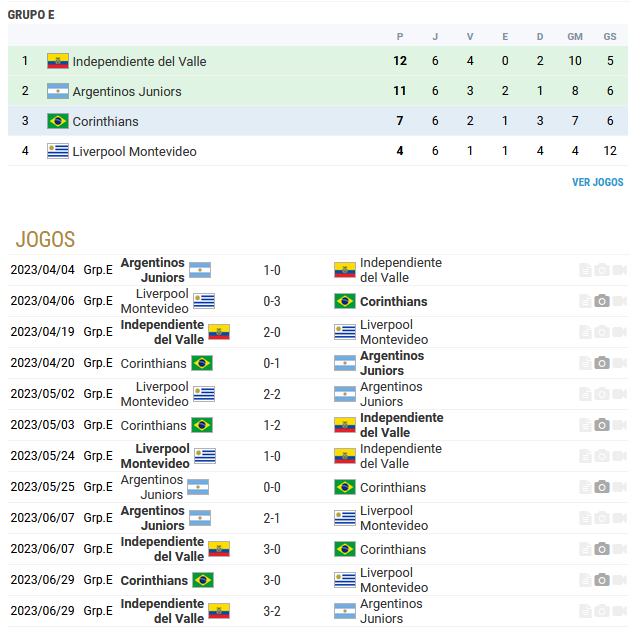Click the 2023/05/24 match date
The height and width of the screenshot is (631, 630).
[42, 456]
